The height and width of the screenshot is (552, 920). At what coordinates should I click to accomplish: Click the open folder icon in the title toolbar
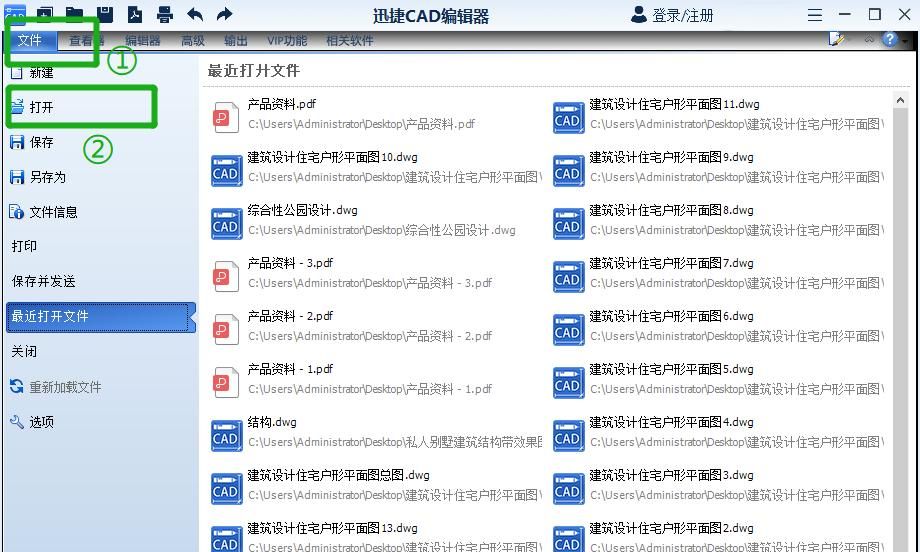pos(74,13)
